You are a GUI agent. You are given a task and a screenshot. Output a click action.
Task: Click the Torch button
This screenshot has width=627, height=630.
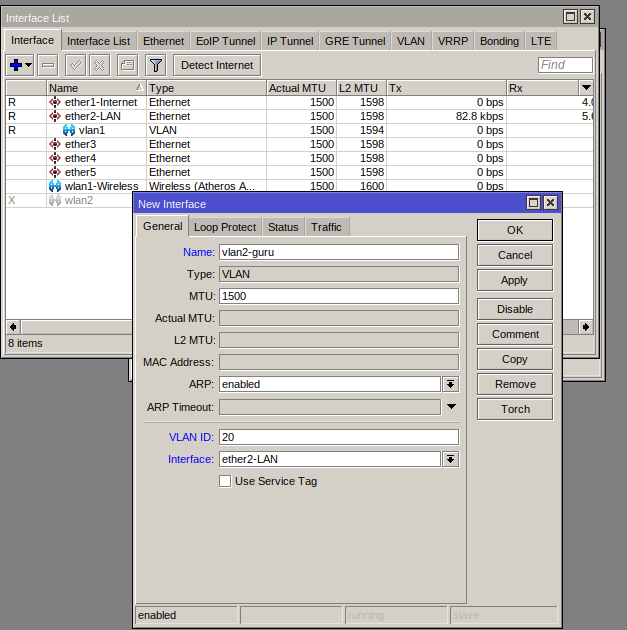[515, 409]
